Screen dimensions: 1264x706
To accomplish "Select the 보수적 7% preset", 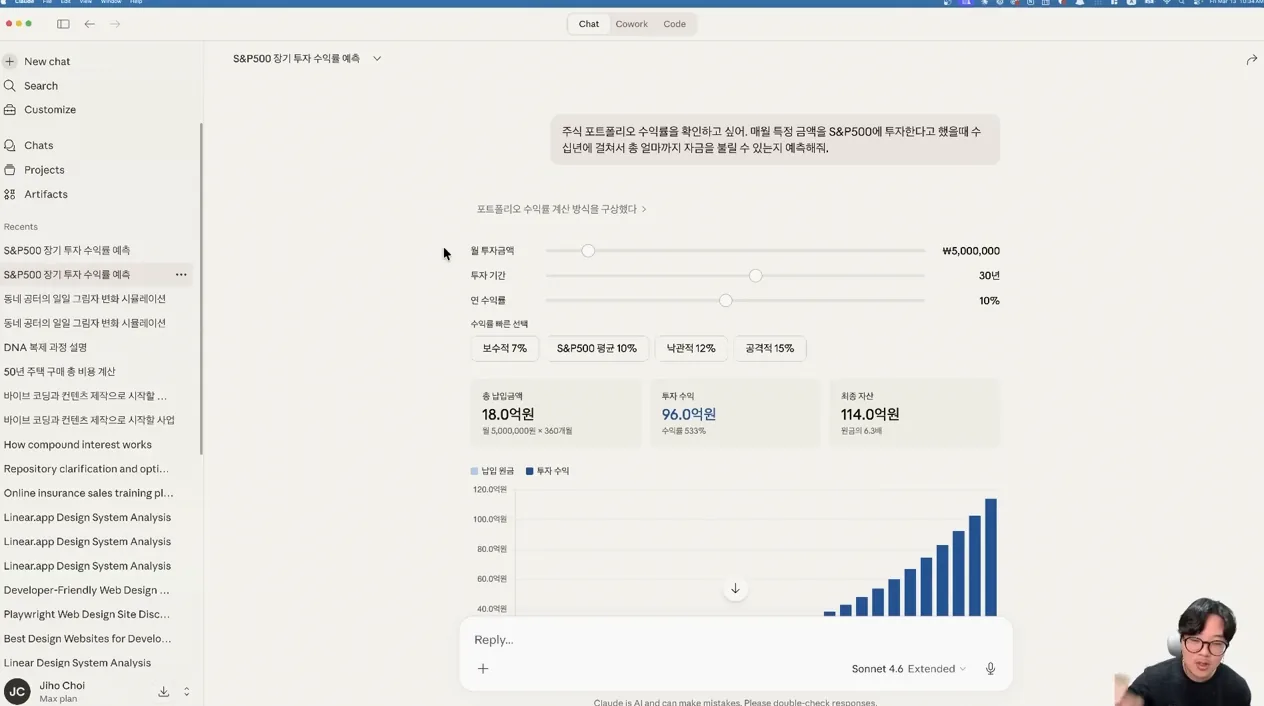I will pos(505,348).
